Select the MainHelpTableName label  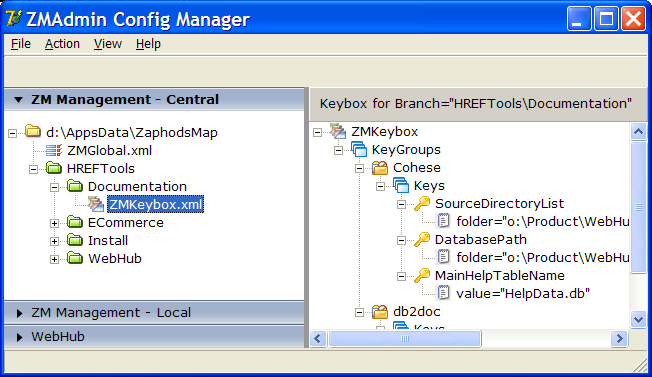[x=499, y=276]
